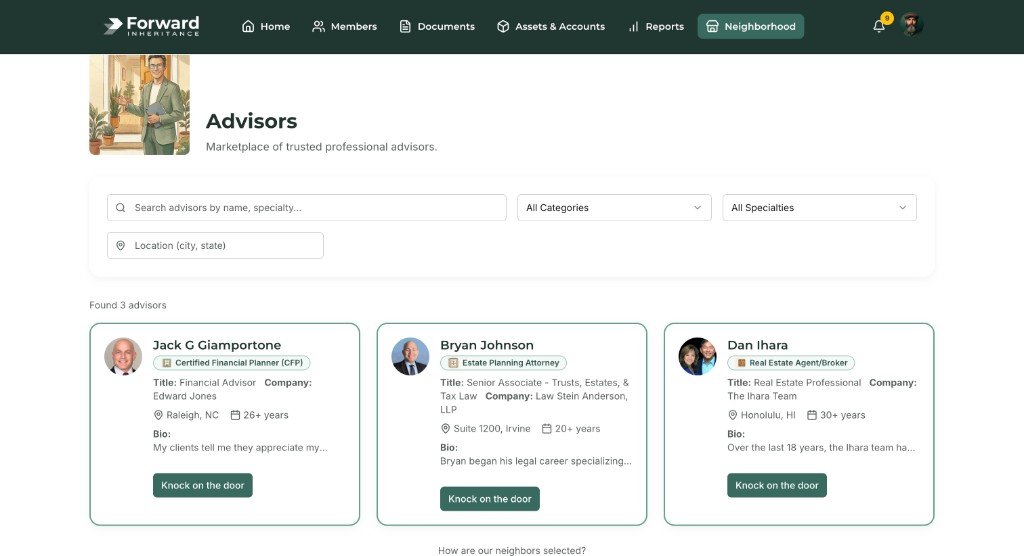Navigate to Assets & Accounts
The height and width of the screenshot is (556, 1024).
(x=551, y=27)
